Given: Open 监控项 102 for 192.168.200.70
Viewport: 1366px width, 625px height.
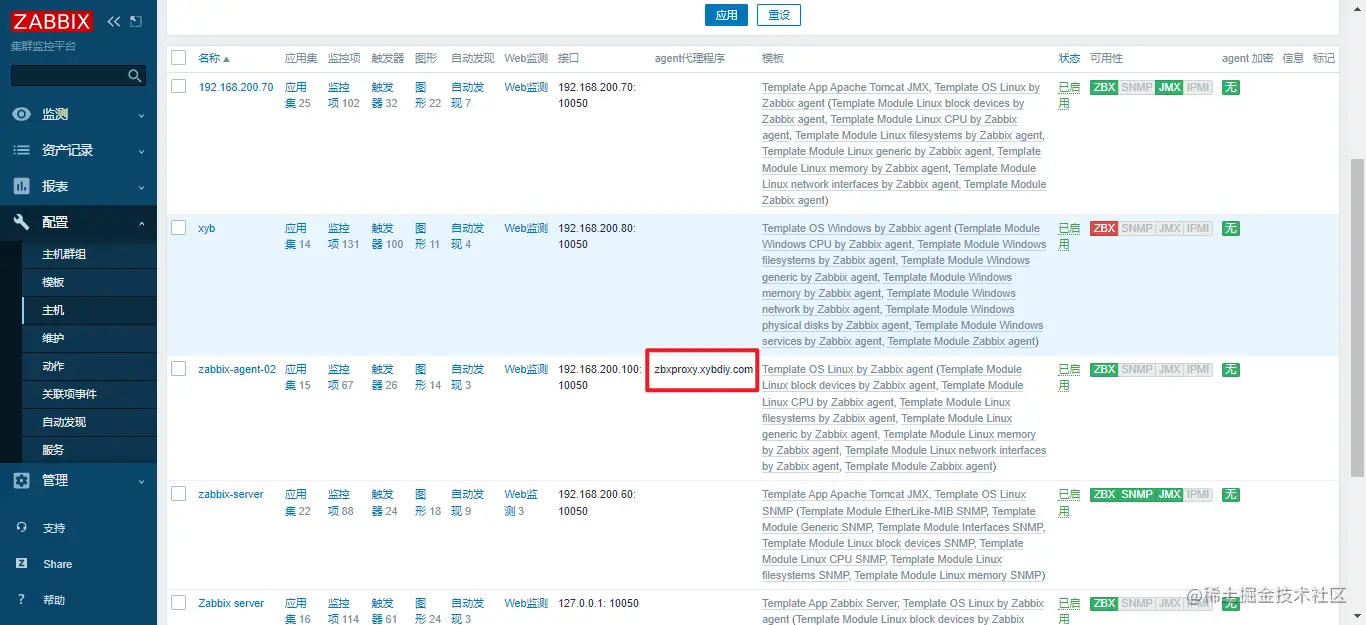Looking at the screenshot, I should click(x=343, y=95).
